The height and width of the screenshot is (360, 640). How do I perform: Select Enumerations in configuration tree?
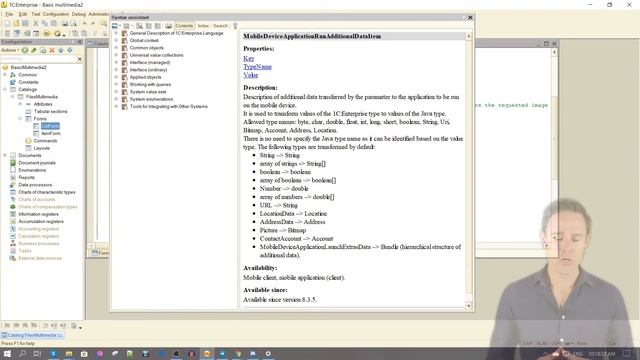[x=32, y=170]
